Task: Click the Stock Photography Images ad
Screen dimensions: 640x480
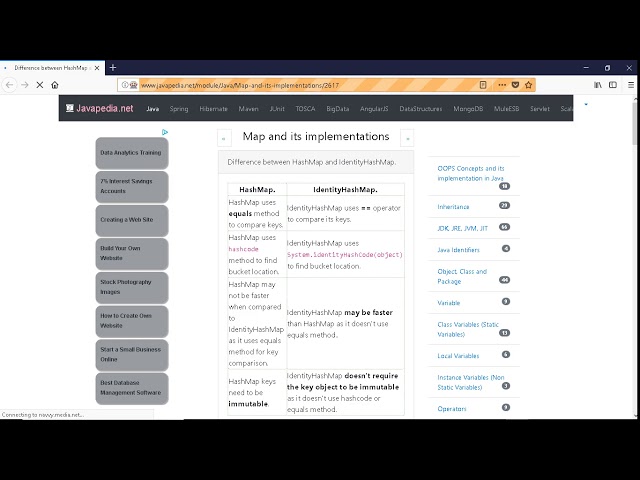Action: (131, 287)
